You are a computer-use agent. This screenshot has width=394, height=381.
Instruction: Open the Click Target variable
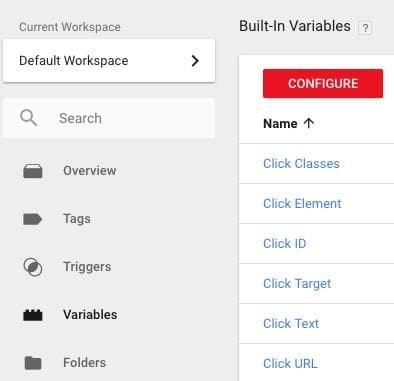click(x=297, y=284)
